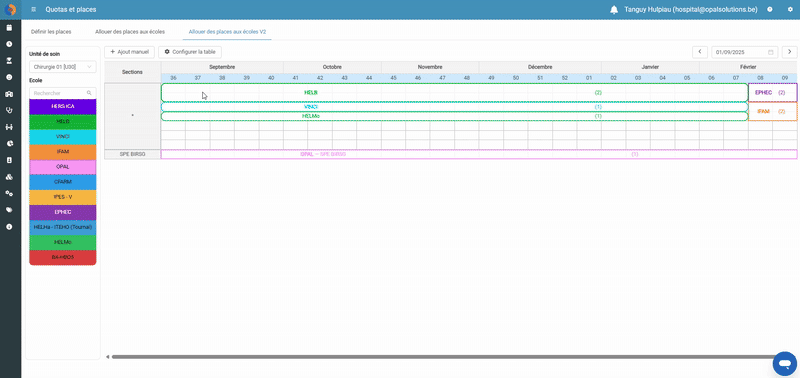Go to previous period with left chevron
Viewport: 800px width, 378px height.
pos(700,52)
